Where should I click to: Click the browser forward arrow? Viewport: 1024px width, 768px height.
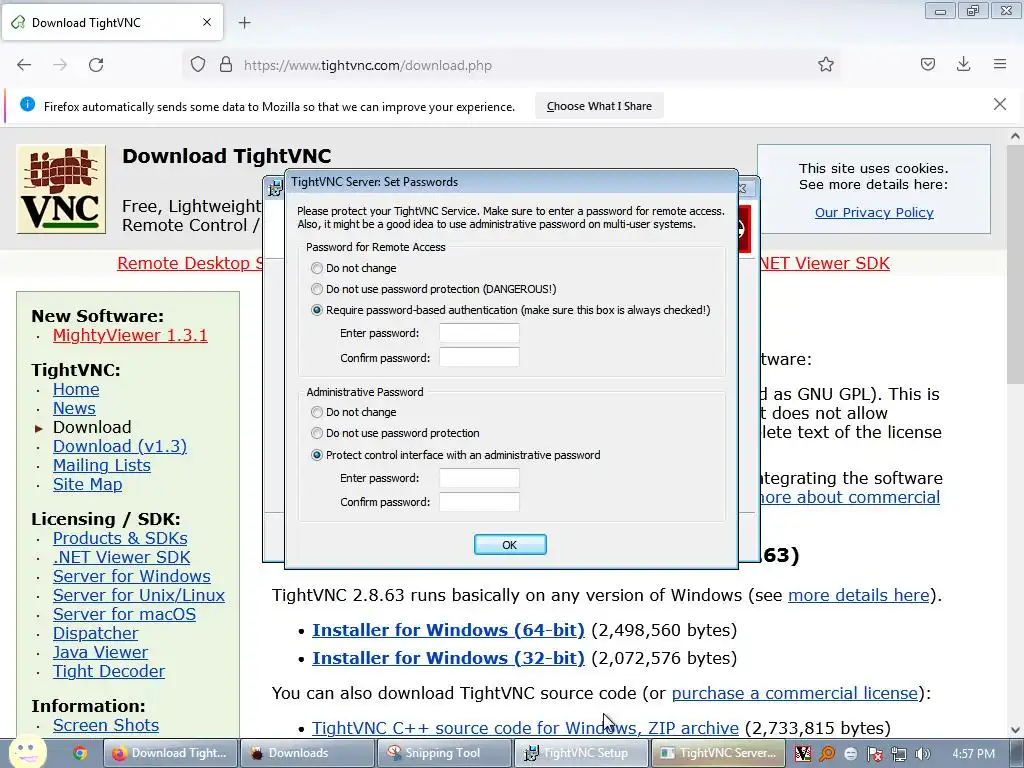[60, 65]
